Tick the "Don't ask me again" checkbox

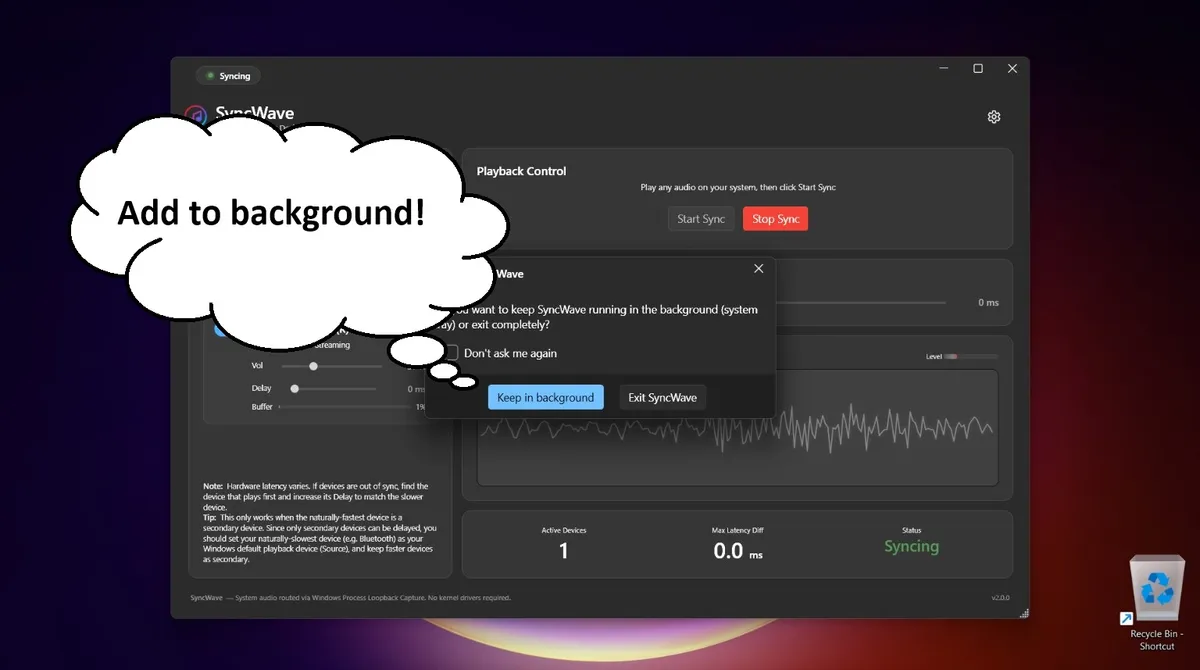click(451, 353)
